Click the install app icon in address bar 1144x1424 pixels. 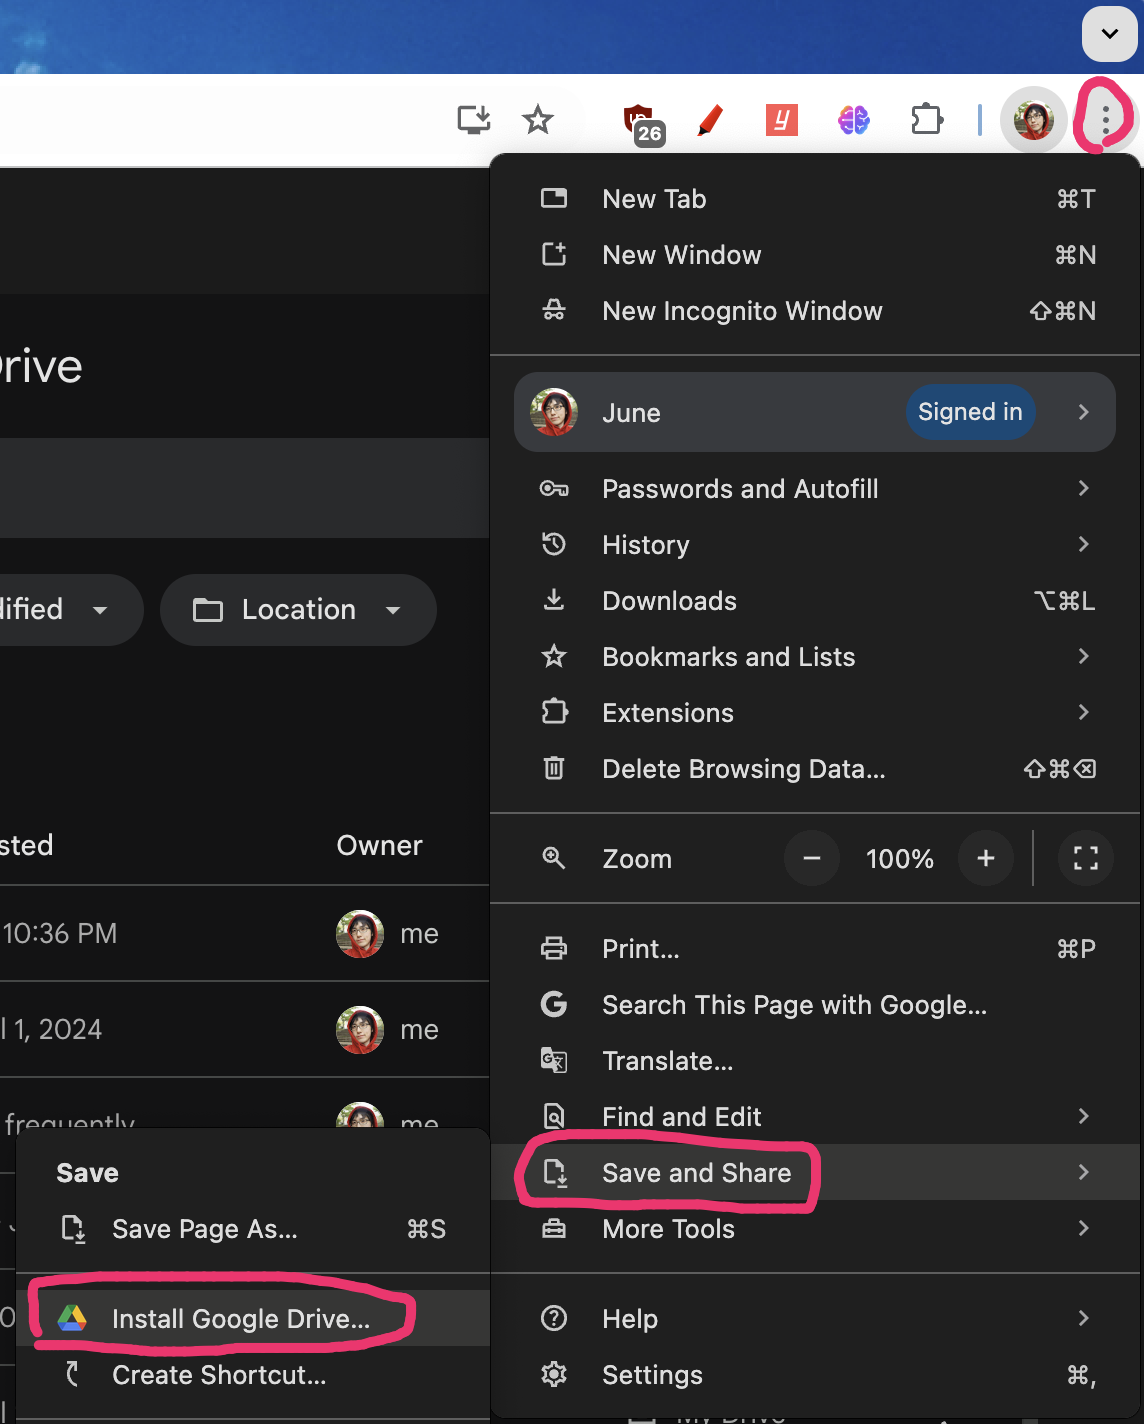tap(474, 120)
